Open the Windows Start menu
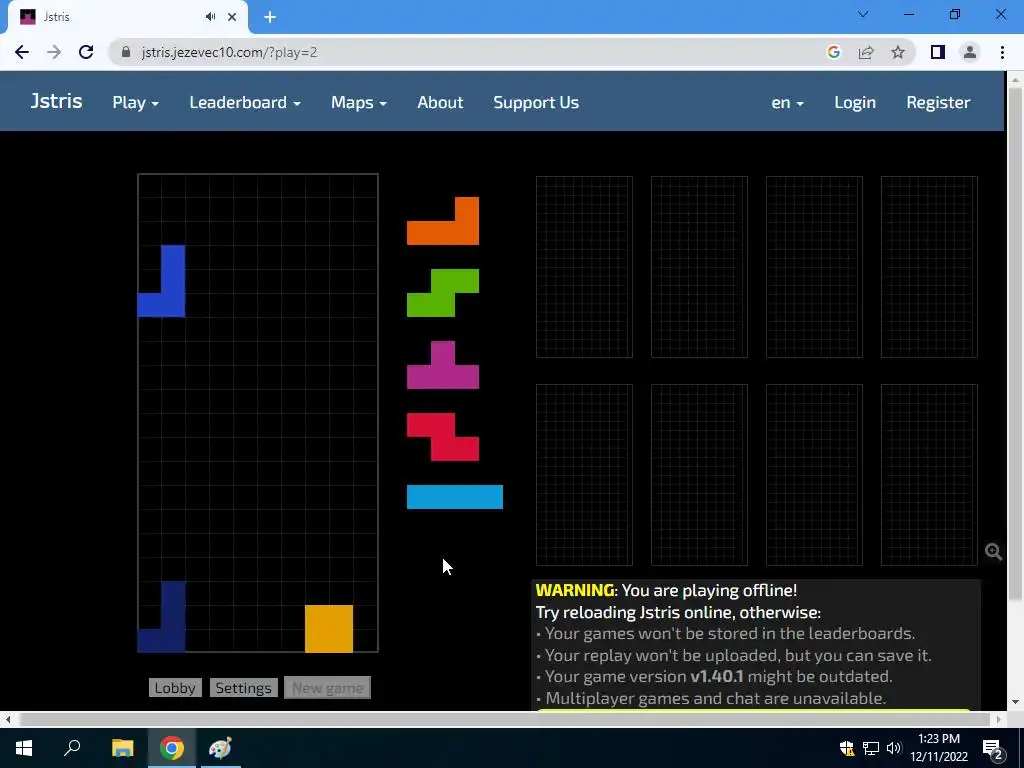This screenshot has height=768, width=1024. tap(24, 748)
